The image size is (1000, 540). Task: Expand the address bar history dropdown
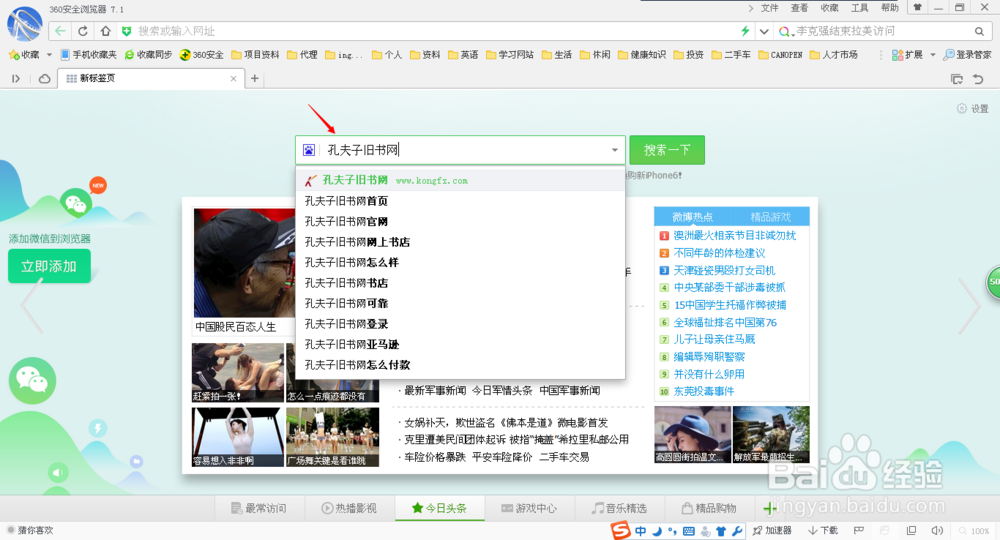click(x=764, y=31)
